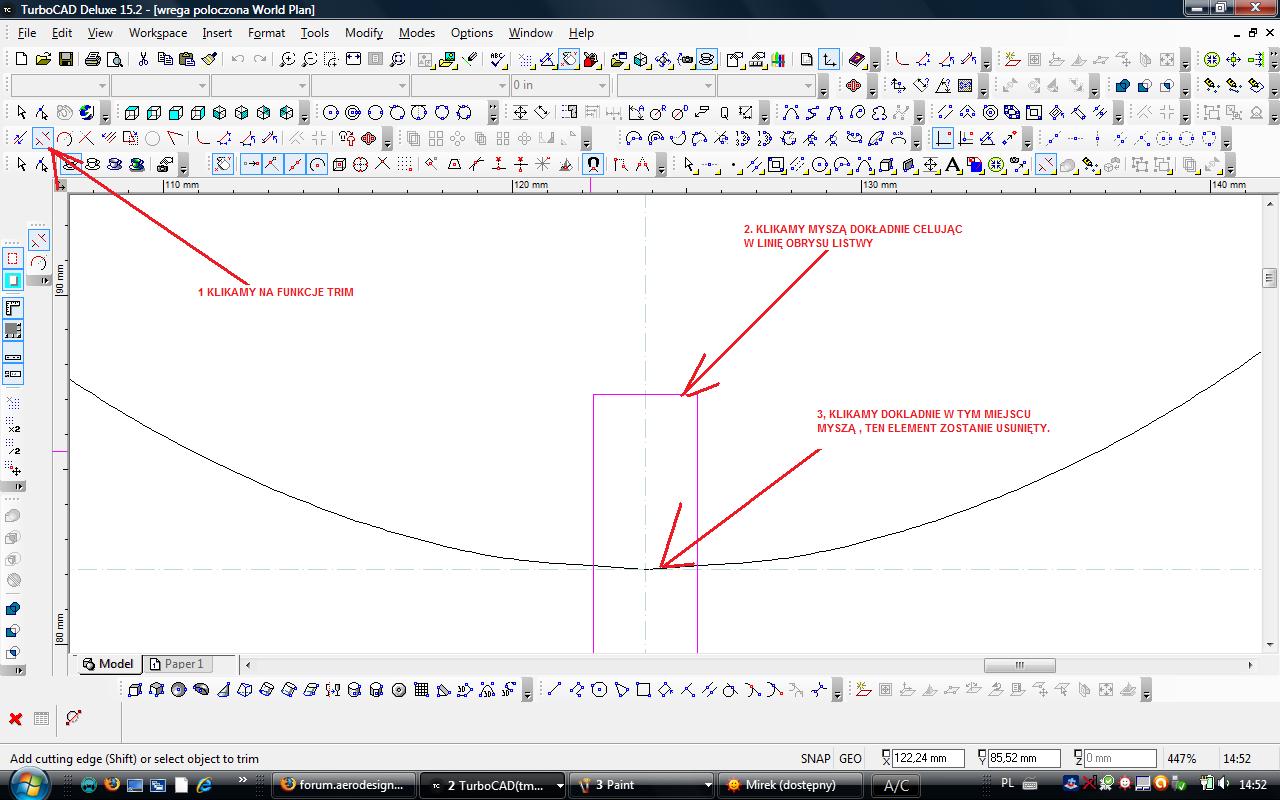The image size is (1280, 800).
Task: Open forum.aerodesign taskbar button
Action: [x=344, y=785]
